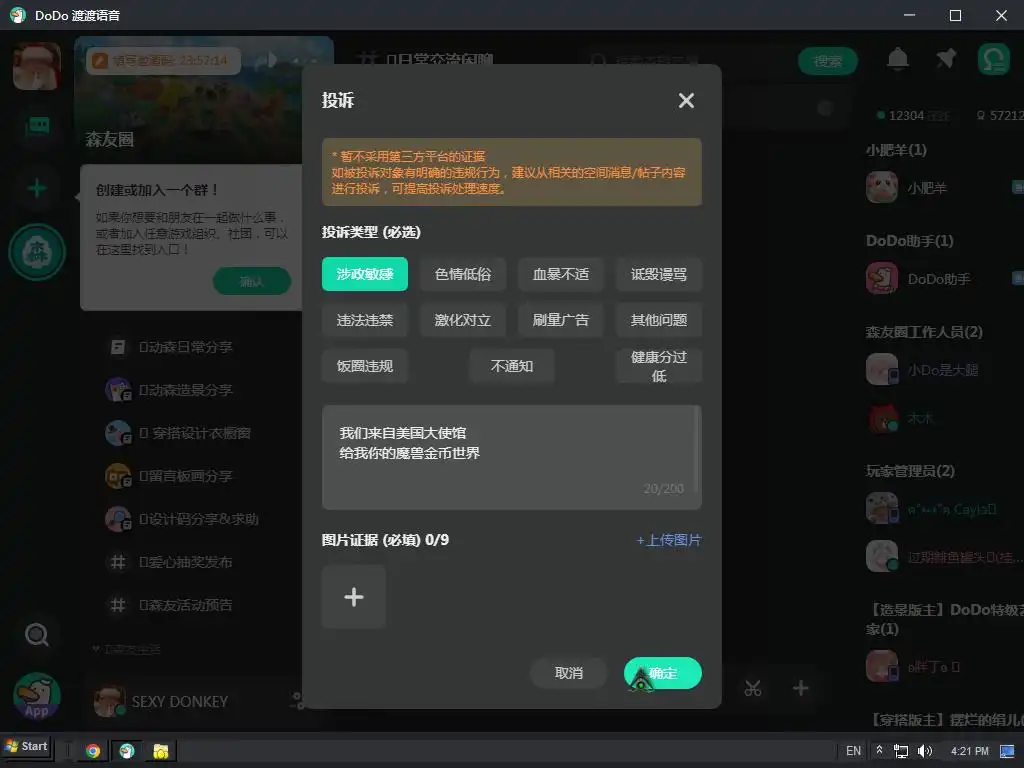Click the scissors screenshot icon
The image size is (1024, 768).
(x=753, y=688)
